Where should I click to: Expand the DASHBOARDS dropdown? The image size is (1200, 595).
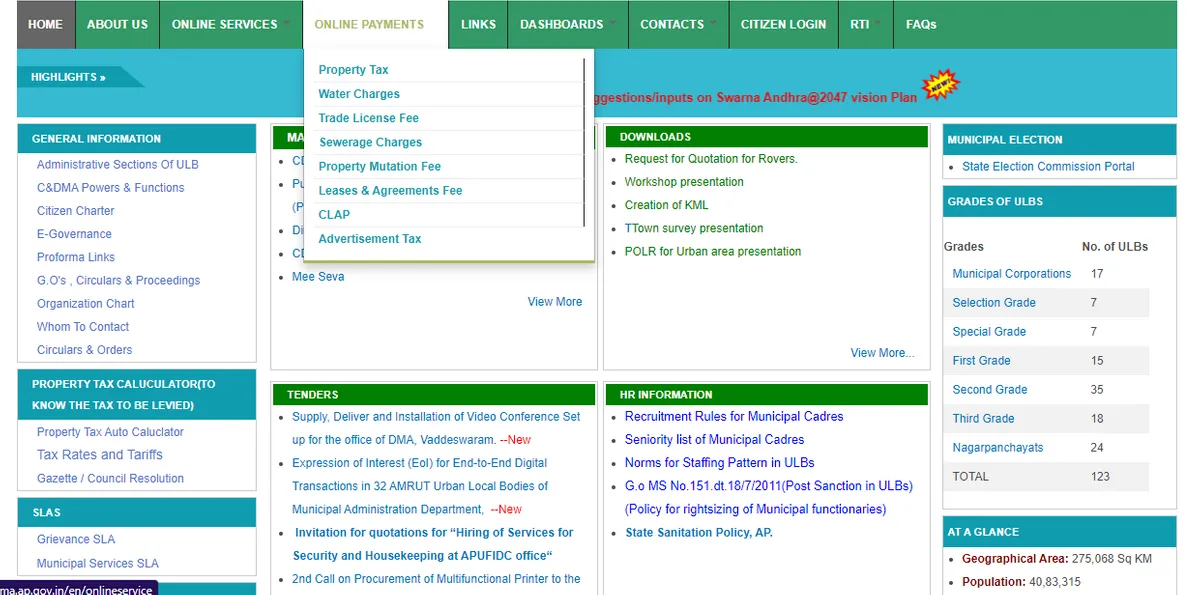(561, 25)
